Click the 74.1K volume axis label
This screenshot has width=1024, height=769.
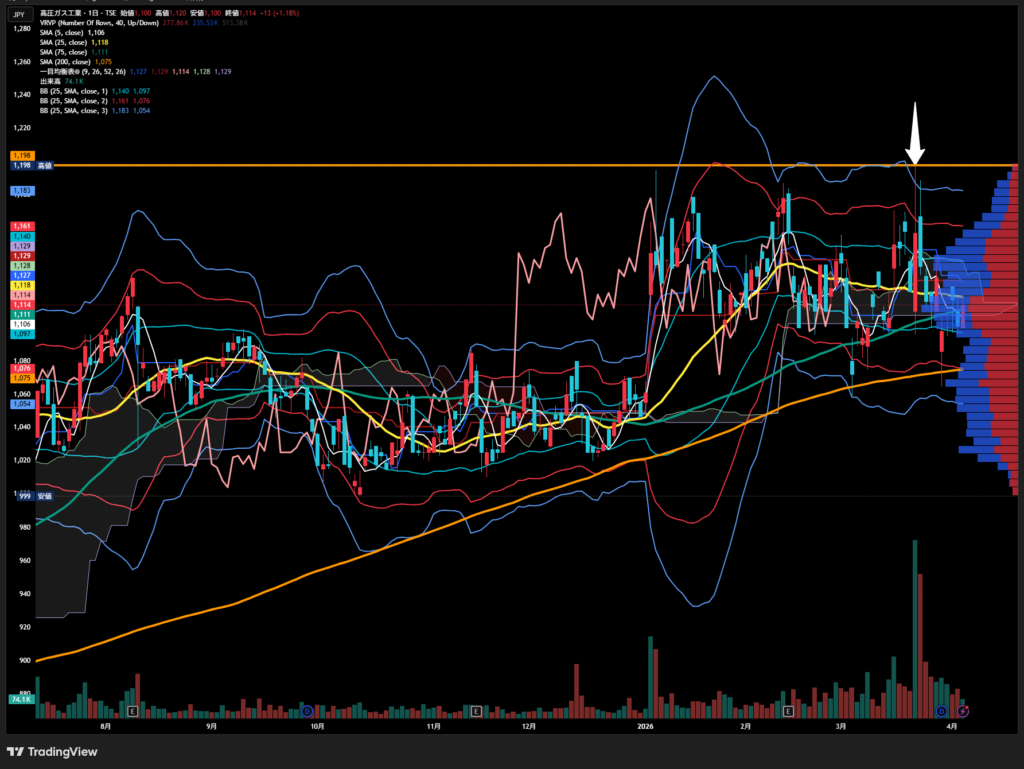click(22, 699)
